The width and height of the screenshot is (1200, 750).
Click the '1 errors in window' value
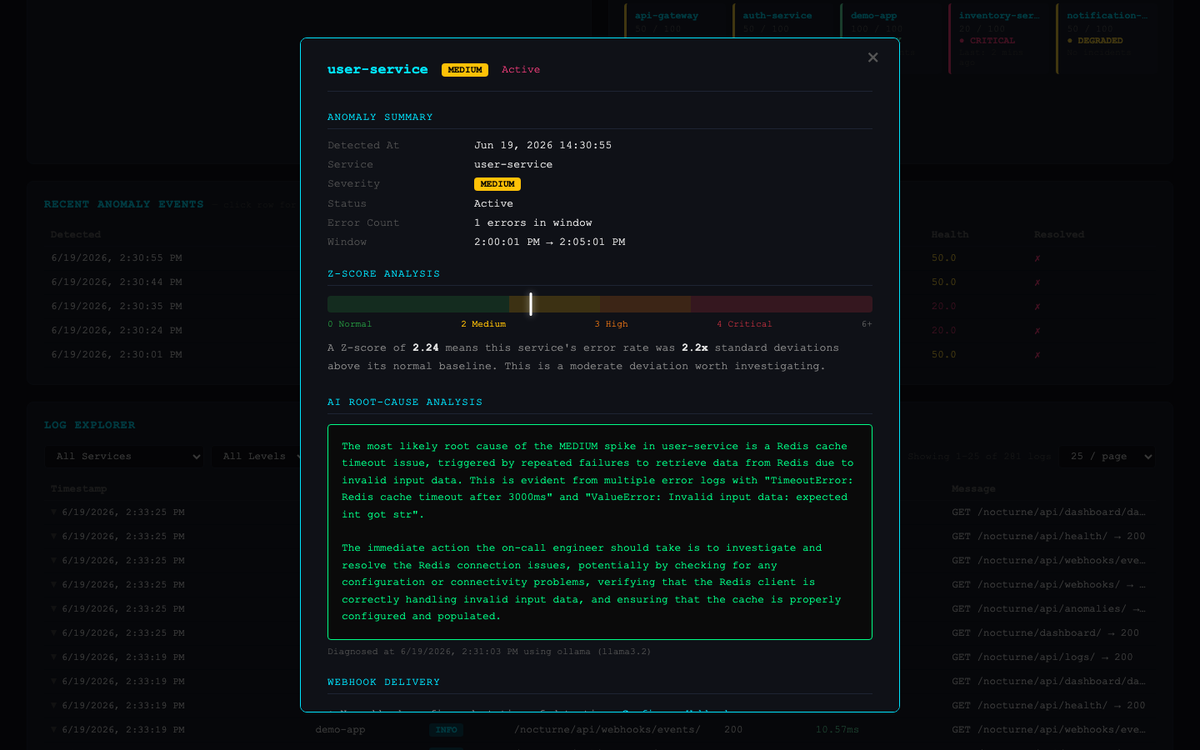coord(533,223)
